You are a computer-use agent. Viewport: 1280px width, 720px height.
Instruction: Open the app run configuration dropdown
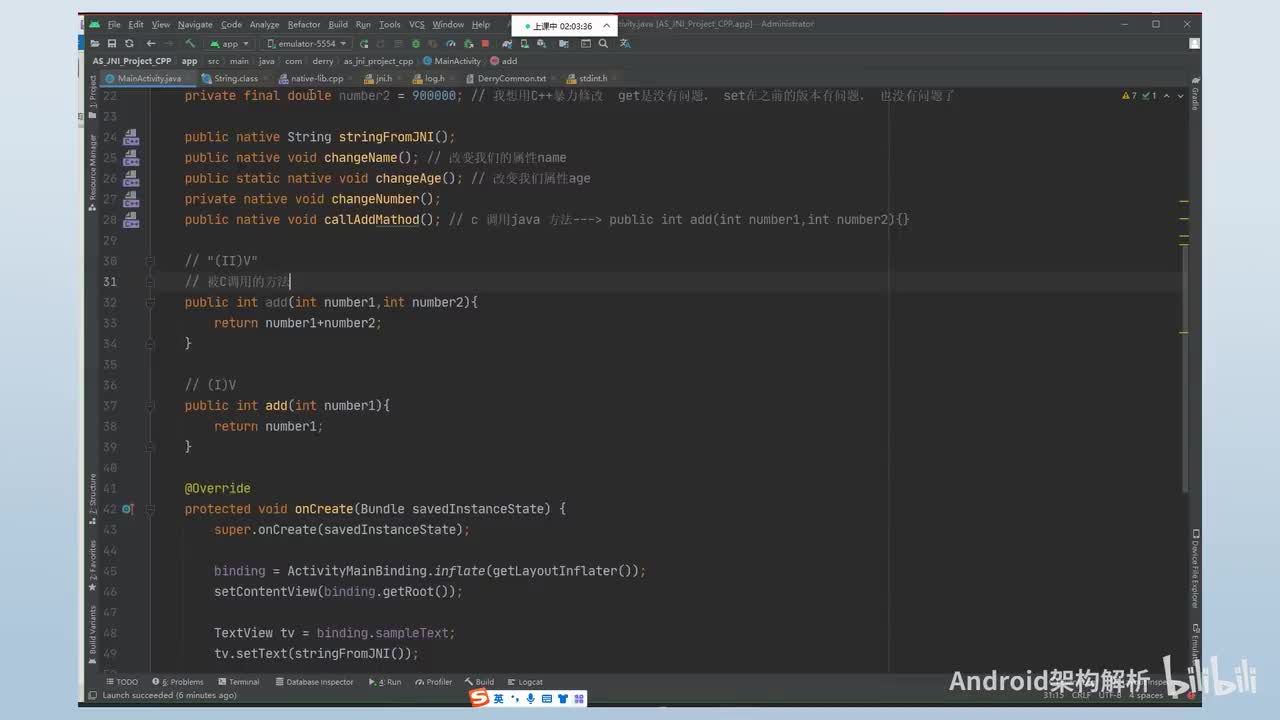tap(230, 44)
